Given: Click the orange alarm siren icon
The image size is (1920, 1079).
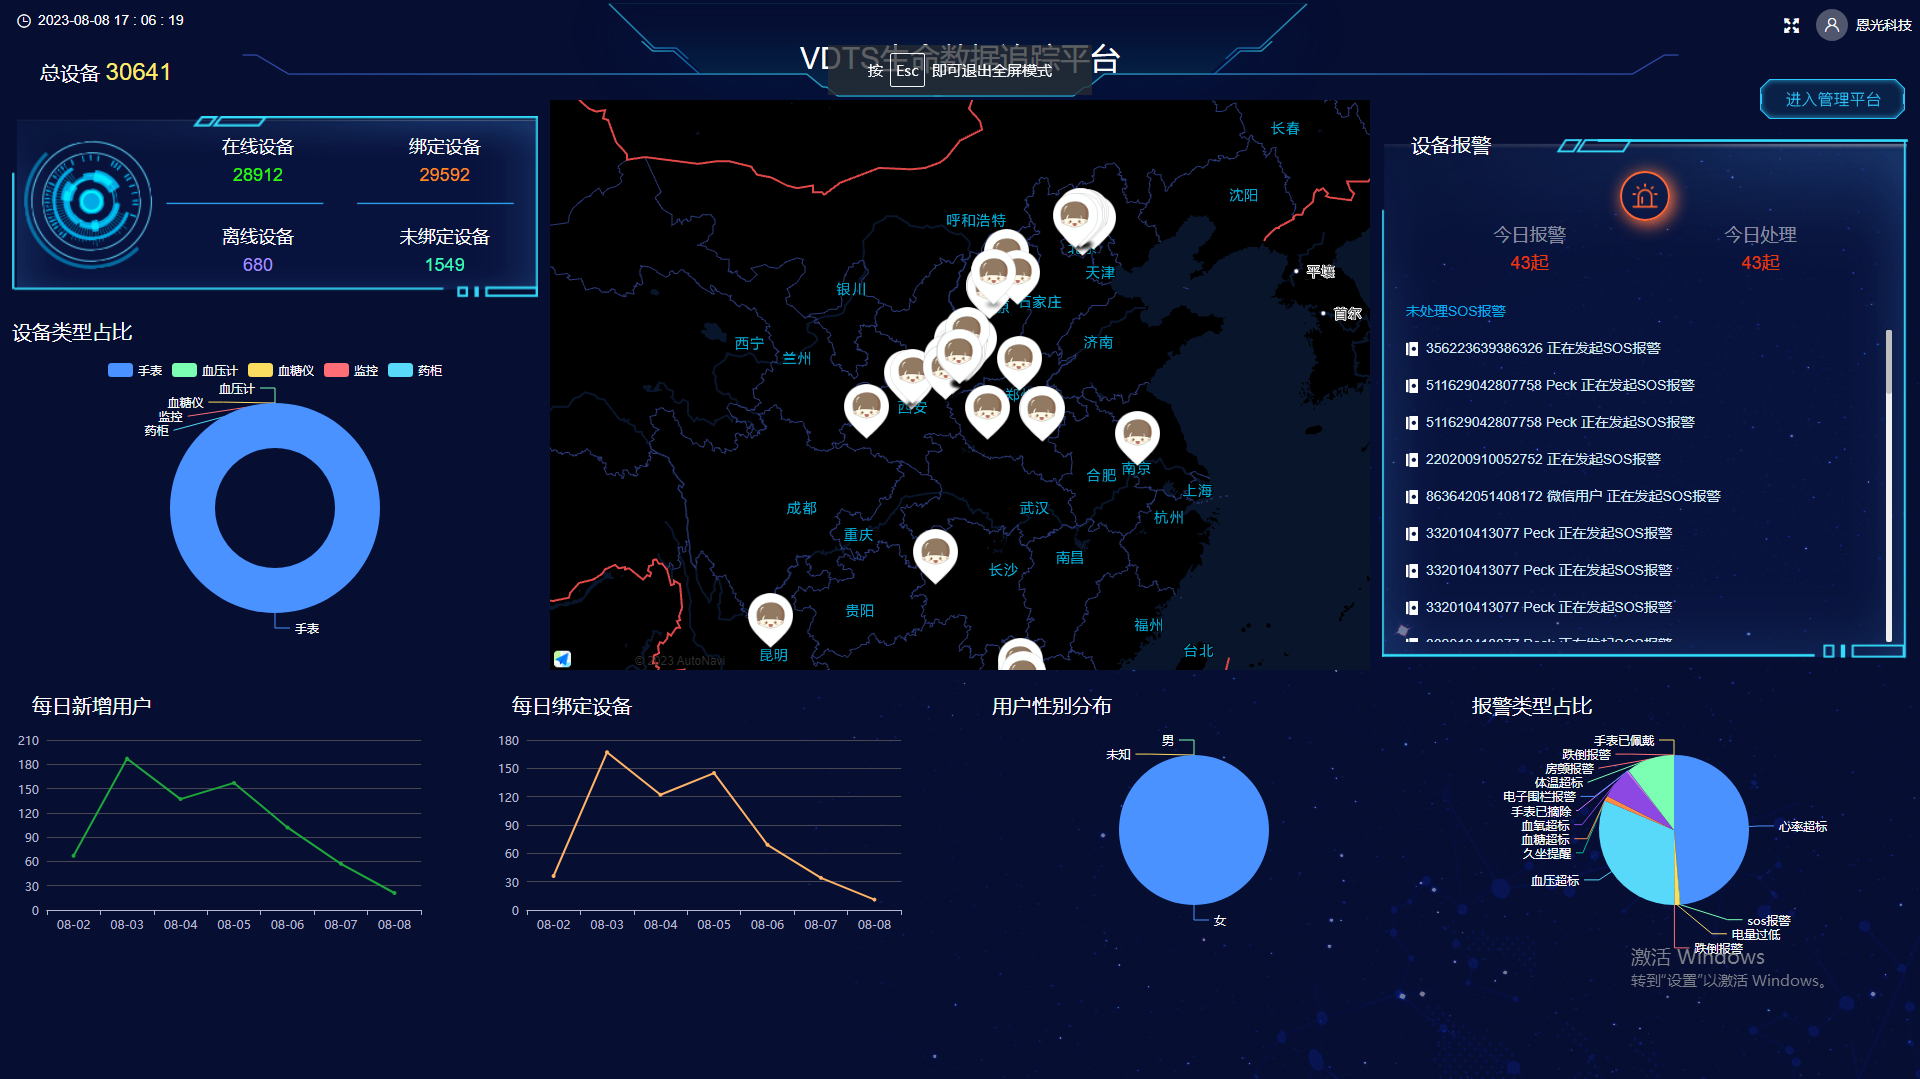Looking at the screenshot, I should click(x=1644, y=197).
